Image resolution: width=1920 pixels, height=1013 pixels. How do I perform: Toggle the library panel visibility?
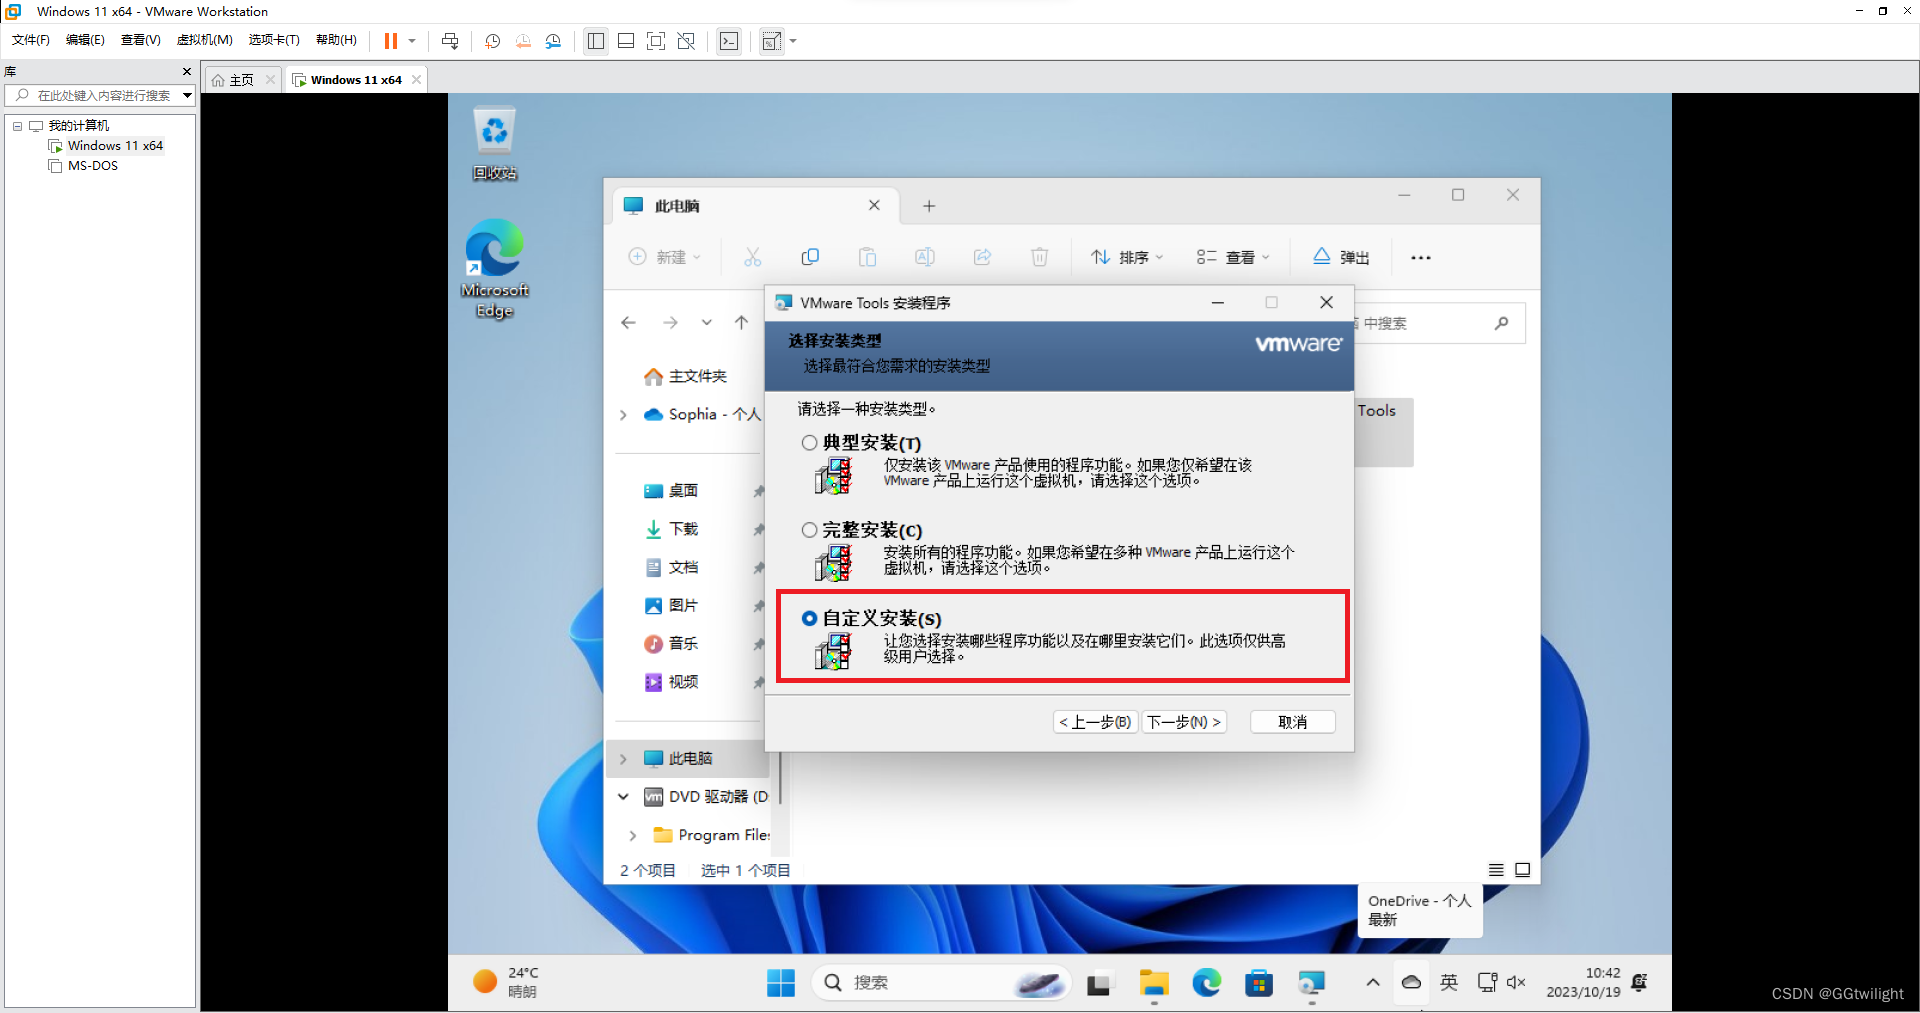point(596,41)
